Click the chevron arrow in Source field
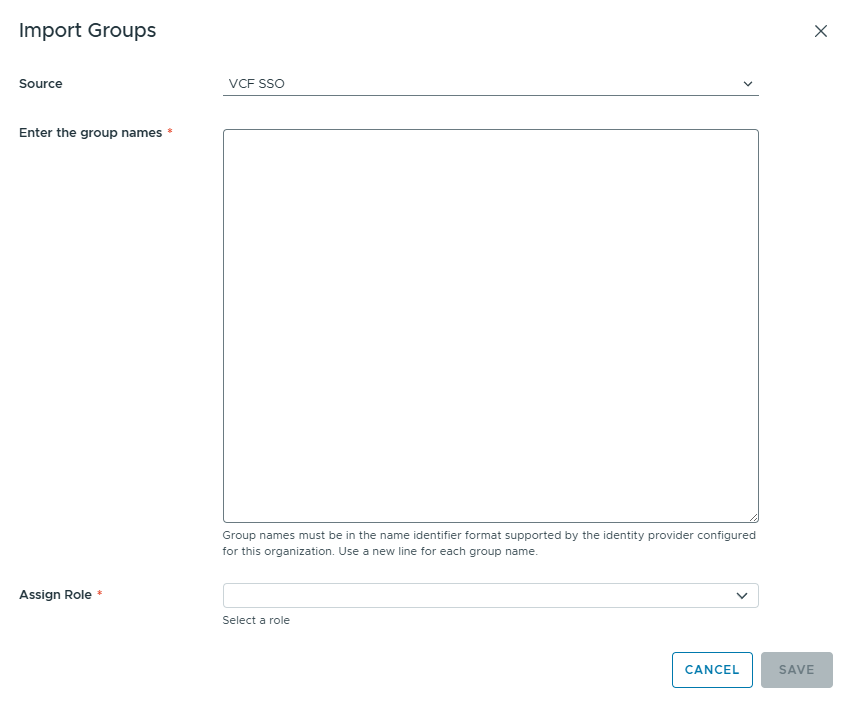This screenshot has height=701, width=850. [748, 84]
